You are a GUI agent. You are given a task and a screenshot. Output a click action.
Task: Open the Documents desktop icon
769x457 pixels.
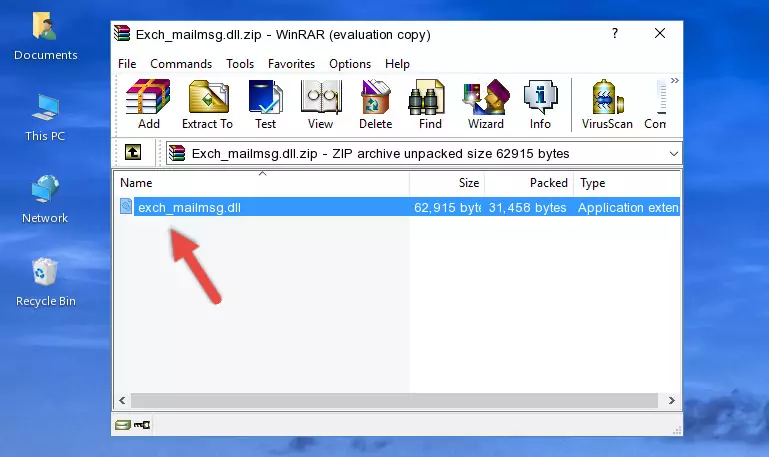(46, 37)
